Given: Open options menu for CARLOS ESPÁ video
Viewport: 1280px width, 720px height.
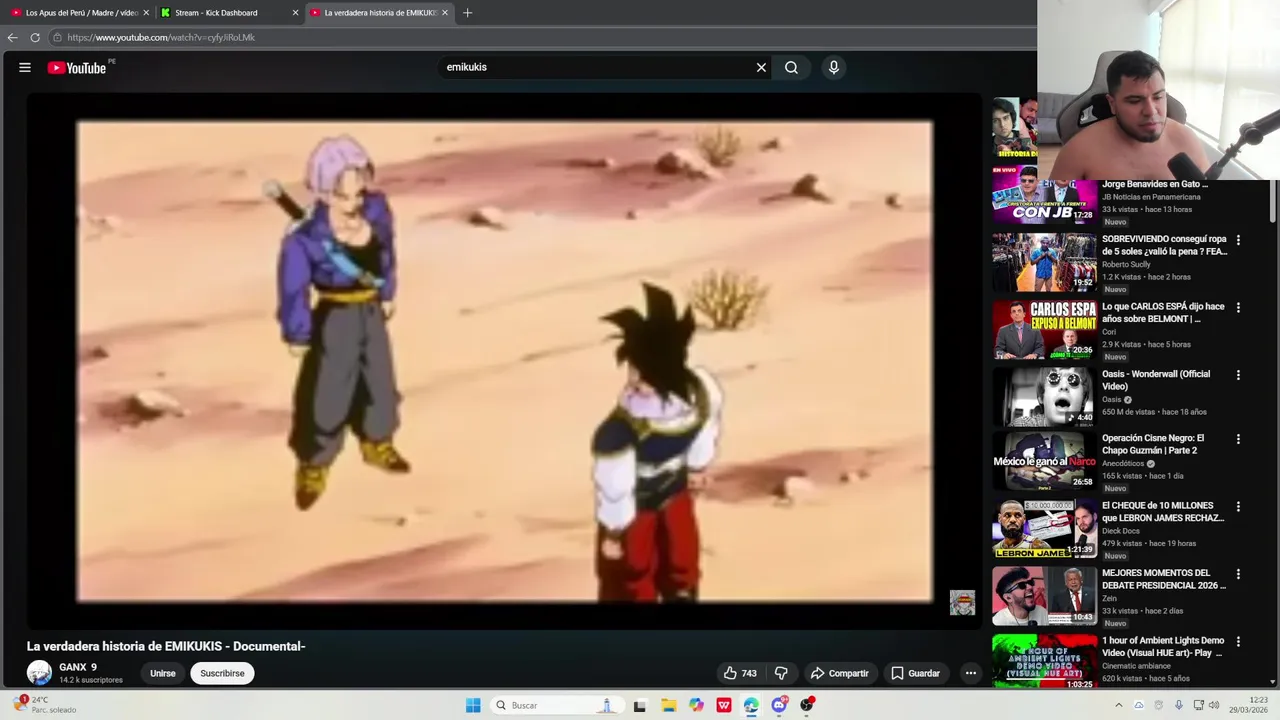Looking at the screenshot, I should (x=1238, y=308).
